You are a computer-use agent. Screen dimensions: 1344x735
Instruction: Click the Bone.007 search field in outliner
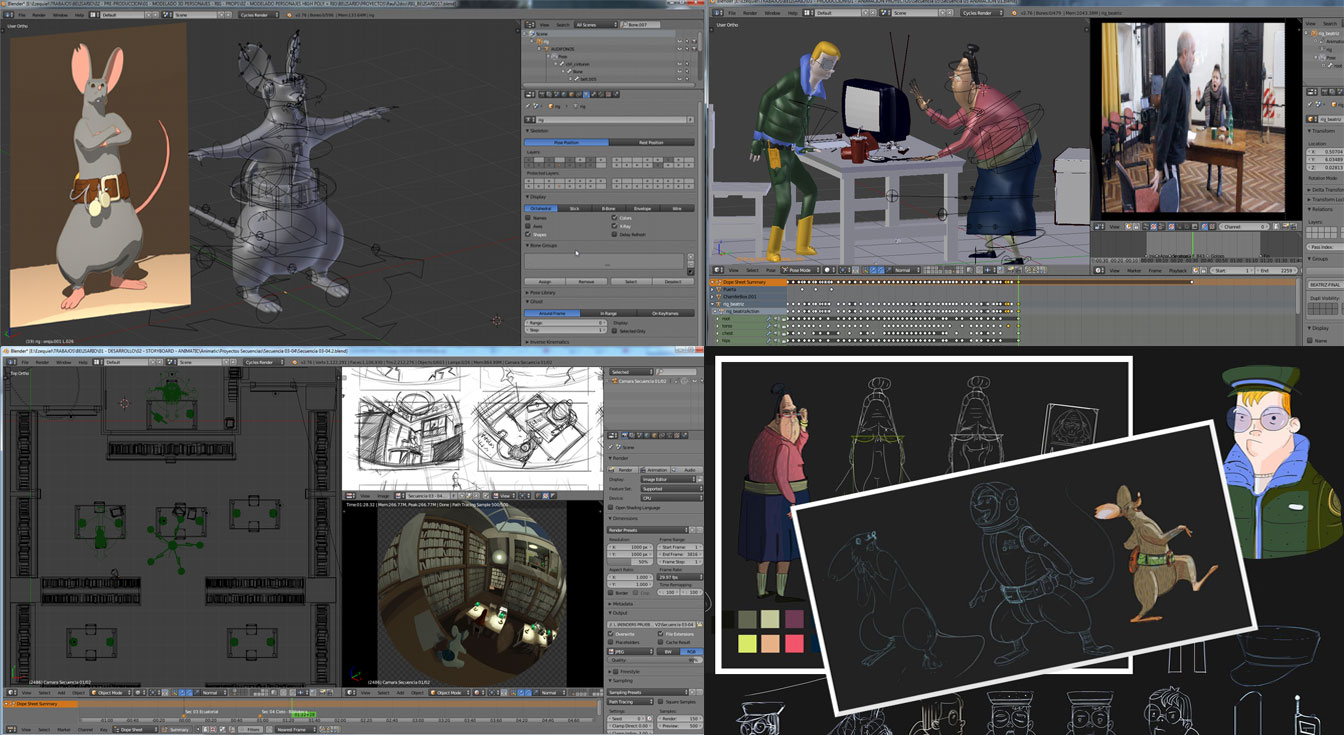[x=640, y=24]
